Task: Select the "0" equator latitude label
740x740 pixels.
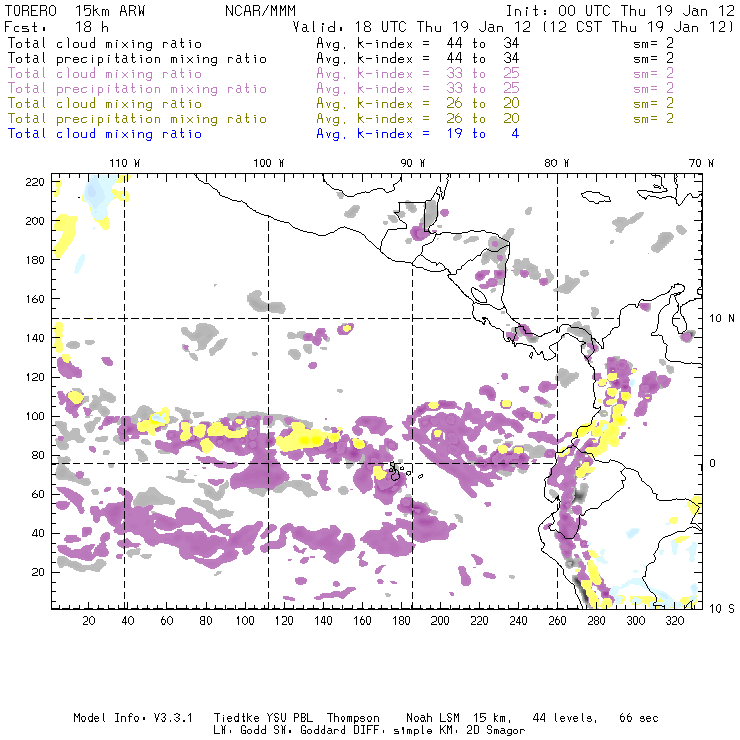Action: click(x=713, y=464)
